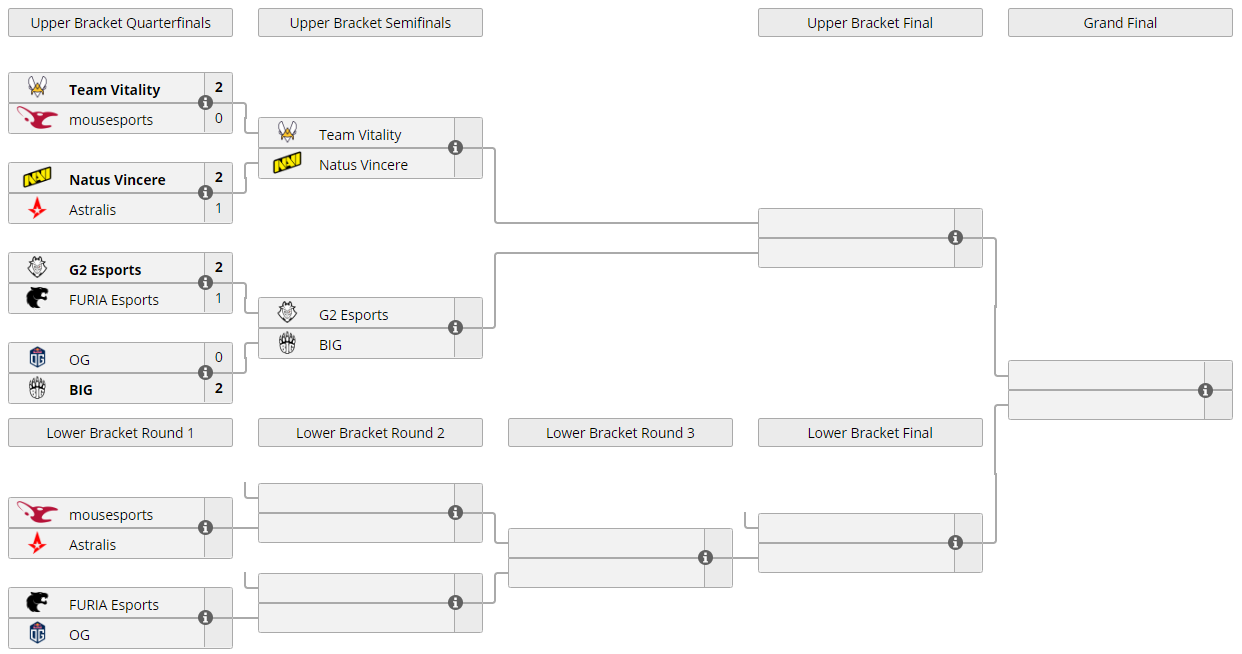Screen dimensions: 1242x654
Task: Show info for FURIA Esports vs OG lower bracket match
Action: pos(205,618)
